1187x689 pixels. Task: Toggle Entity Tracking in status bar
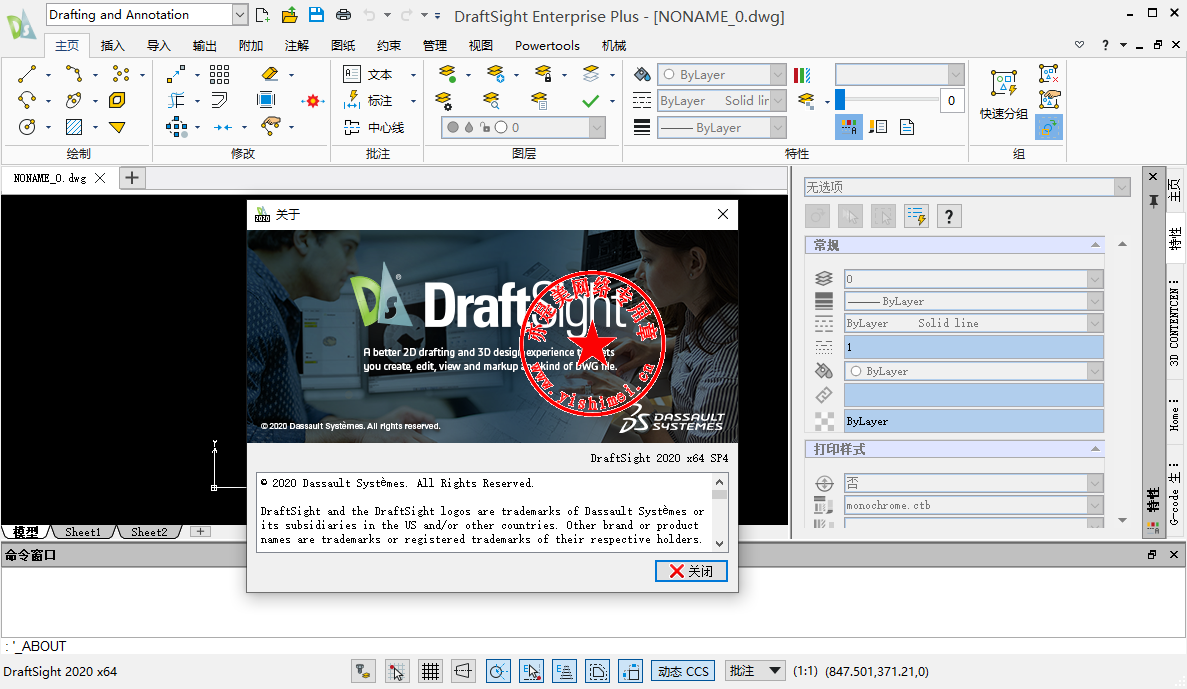pos(564,671)
